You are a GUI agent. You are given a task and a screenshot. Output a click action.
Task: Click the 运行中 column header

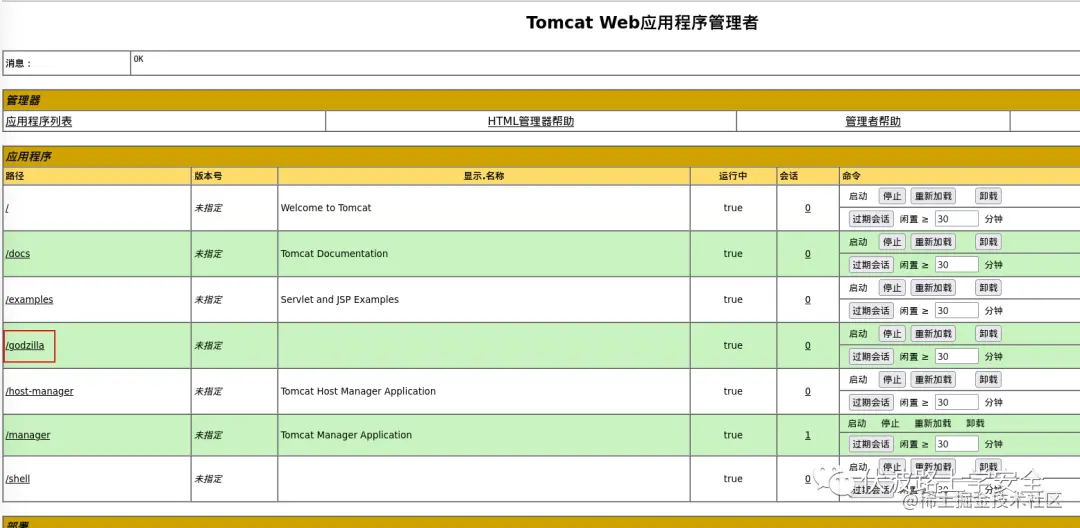[733, 176]
